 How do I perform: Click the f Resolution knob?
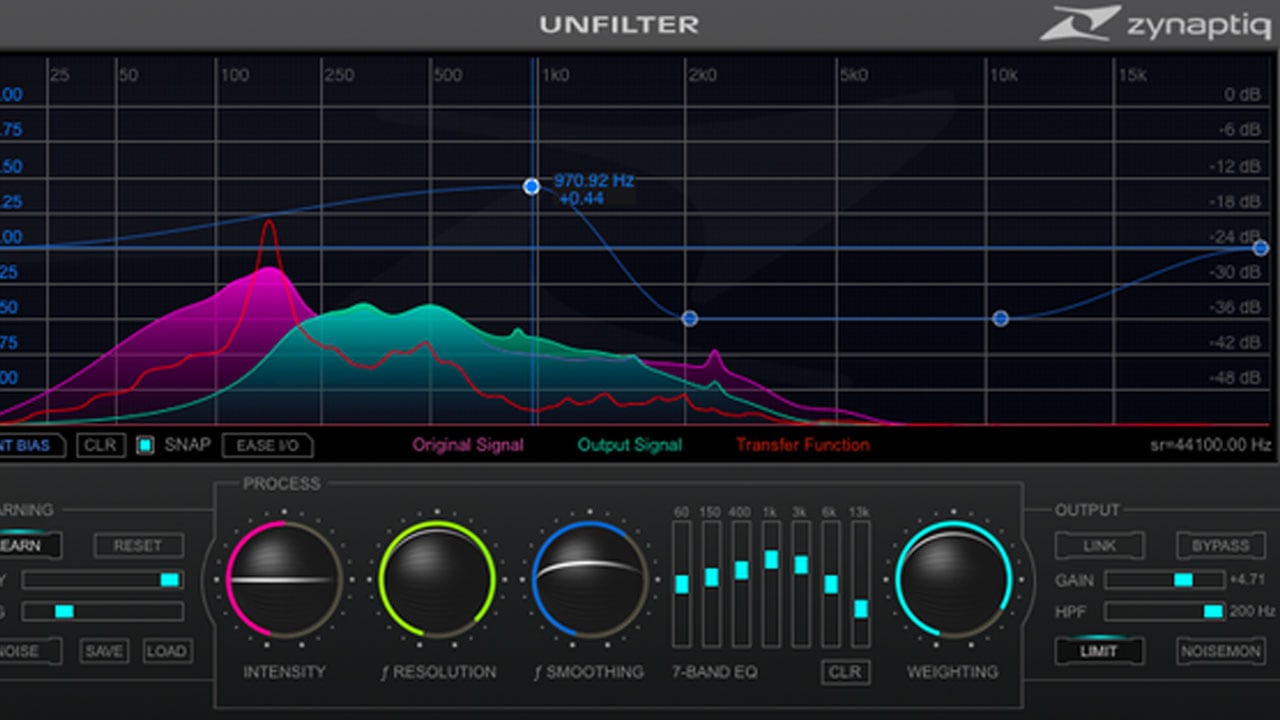click(437, 578)
